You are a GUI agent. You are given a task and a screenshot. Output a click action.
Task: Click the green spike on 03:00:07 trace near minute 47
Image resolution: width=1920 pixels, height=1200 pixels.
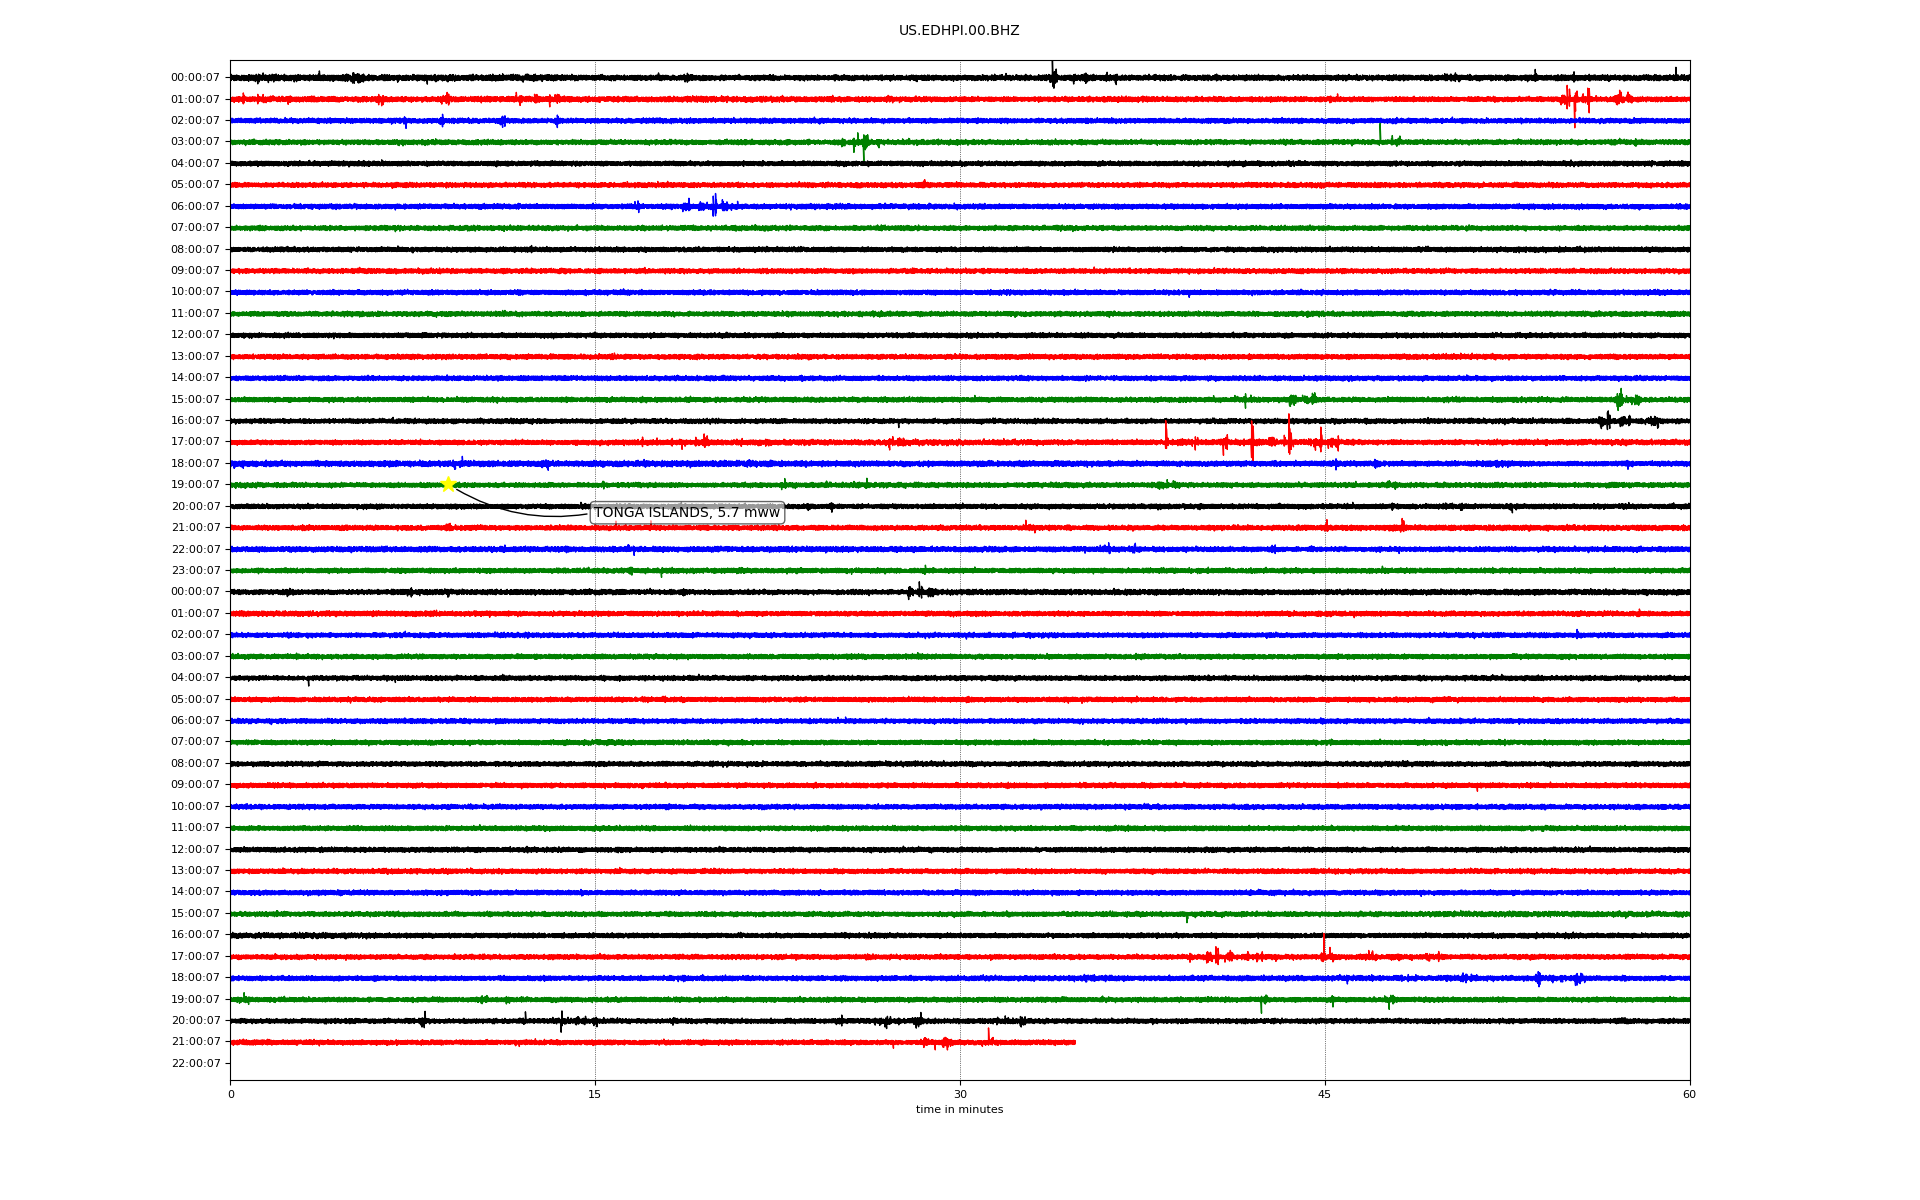point(1380,132)
